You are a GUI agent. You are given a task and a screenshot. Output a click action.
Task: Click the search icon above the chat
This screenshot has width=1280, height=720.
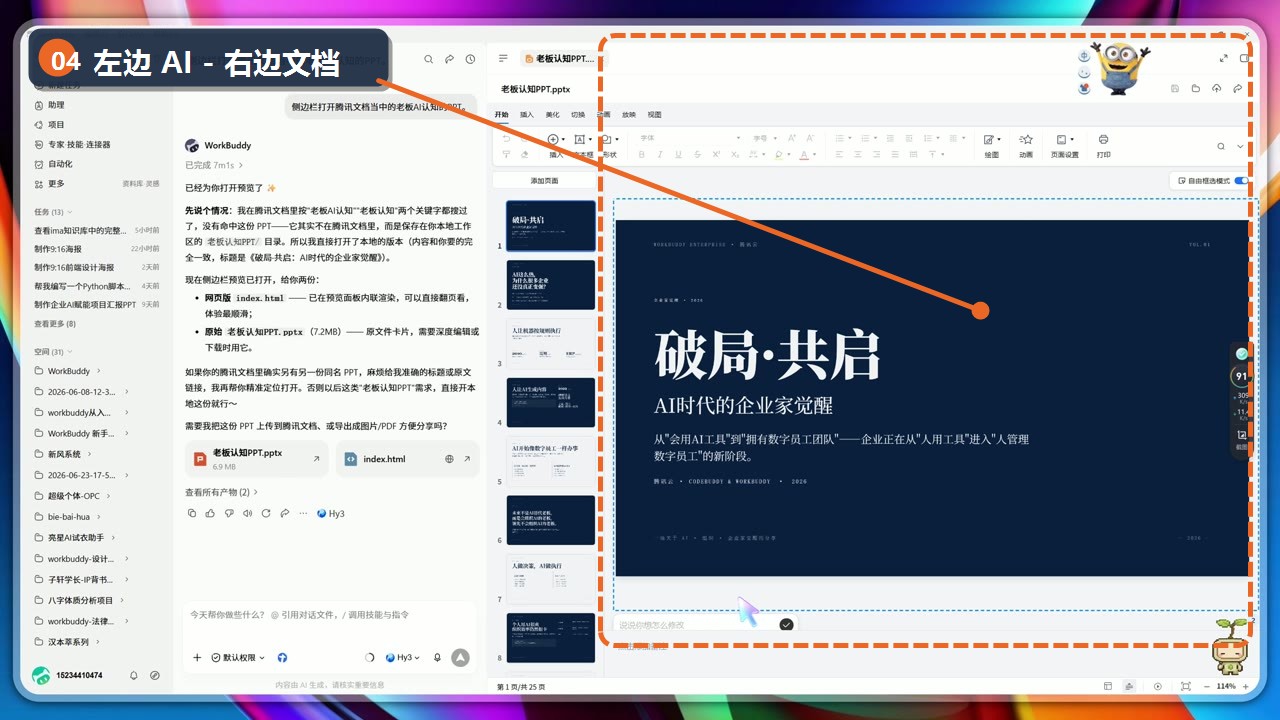429,59
